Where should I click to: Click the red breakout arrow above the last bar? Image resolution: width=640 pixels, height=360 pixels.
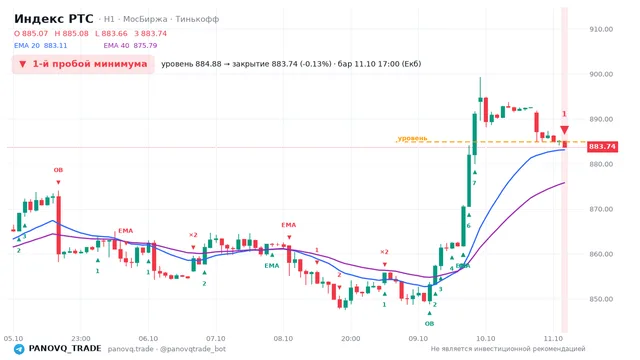point(564,130)
